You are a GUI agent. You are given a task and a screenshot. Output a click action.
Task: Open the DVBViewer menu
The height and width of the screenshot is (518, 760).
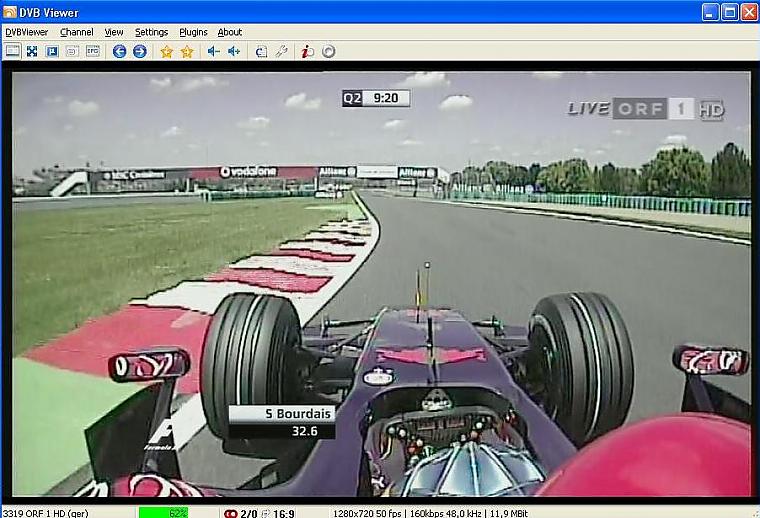coord(27,32)
